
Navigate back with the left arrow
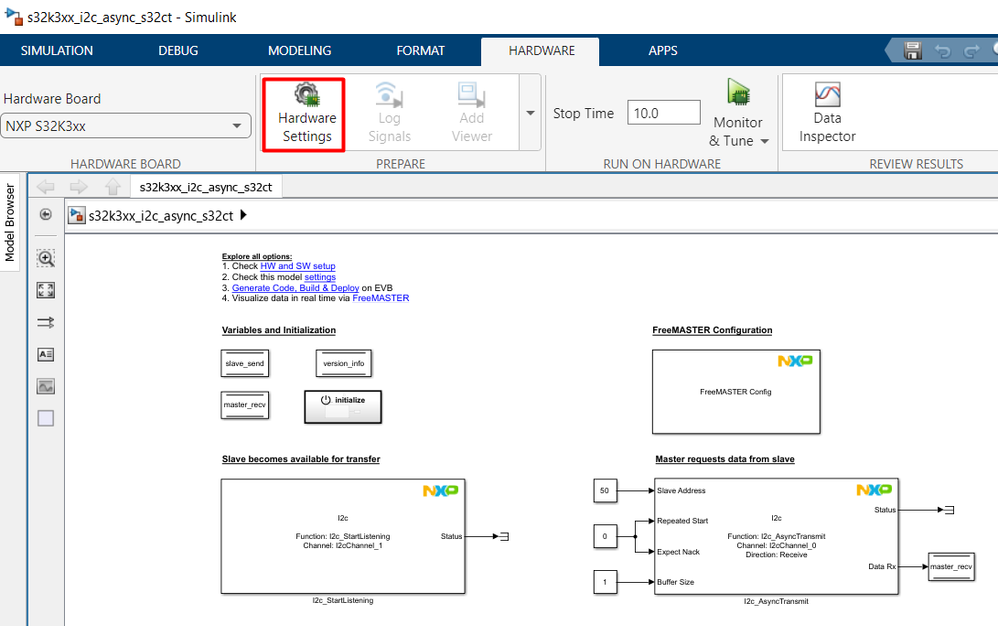click(46, 186)
